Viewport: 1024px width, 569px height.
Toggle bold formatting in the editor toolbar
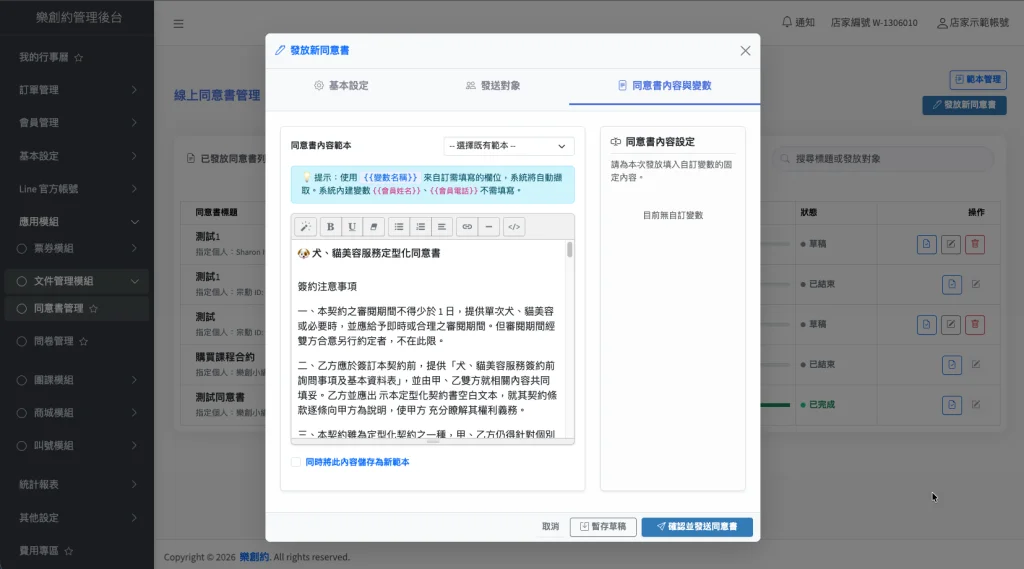[x=331, y=227]
